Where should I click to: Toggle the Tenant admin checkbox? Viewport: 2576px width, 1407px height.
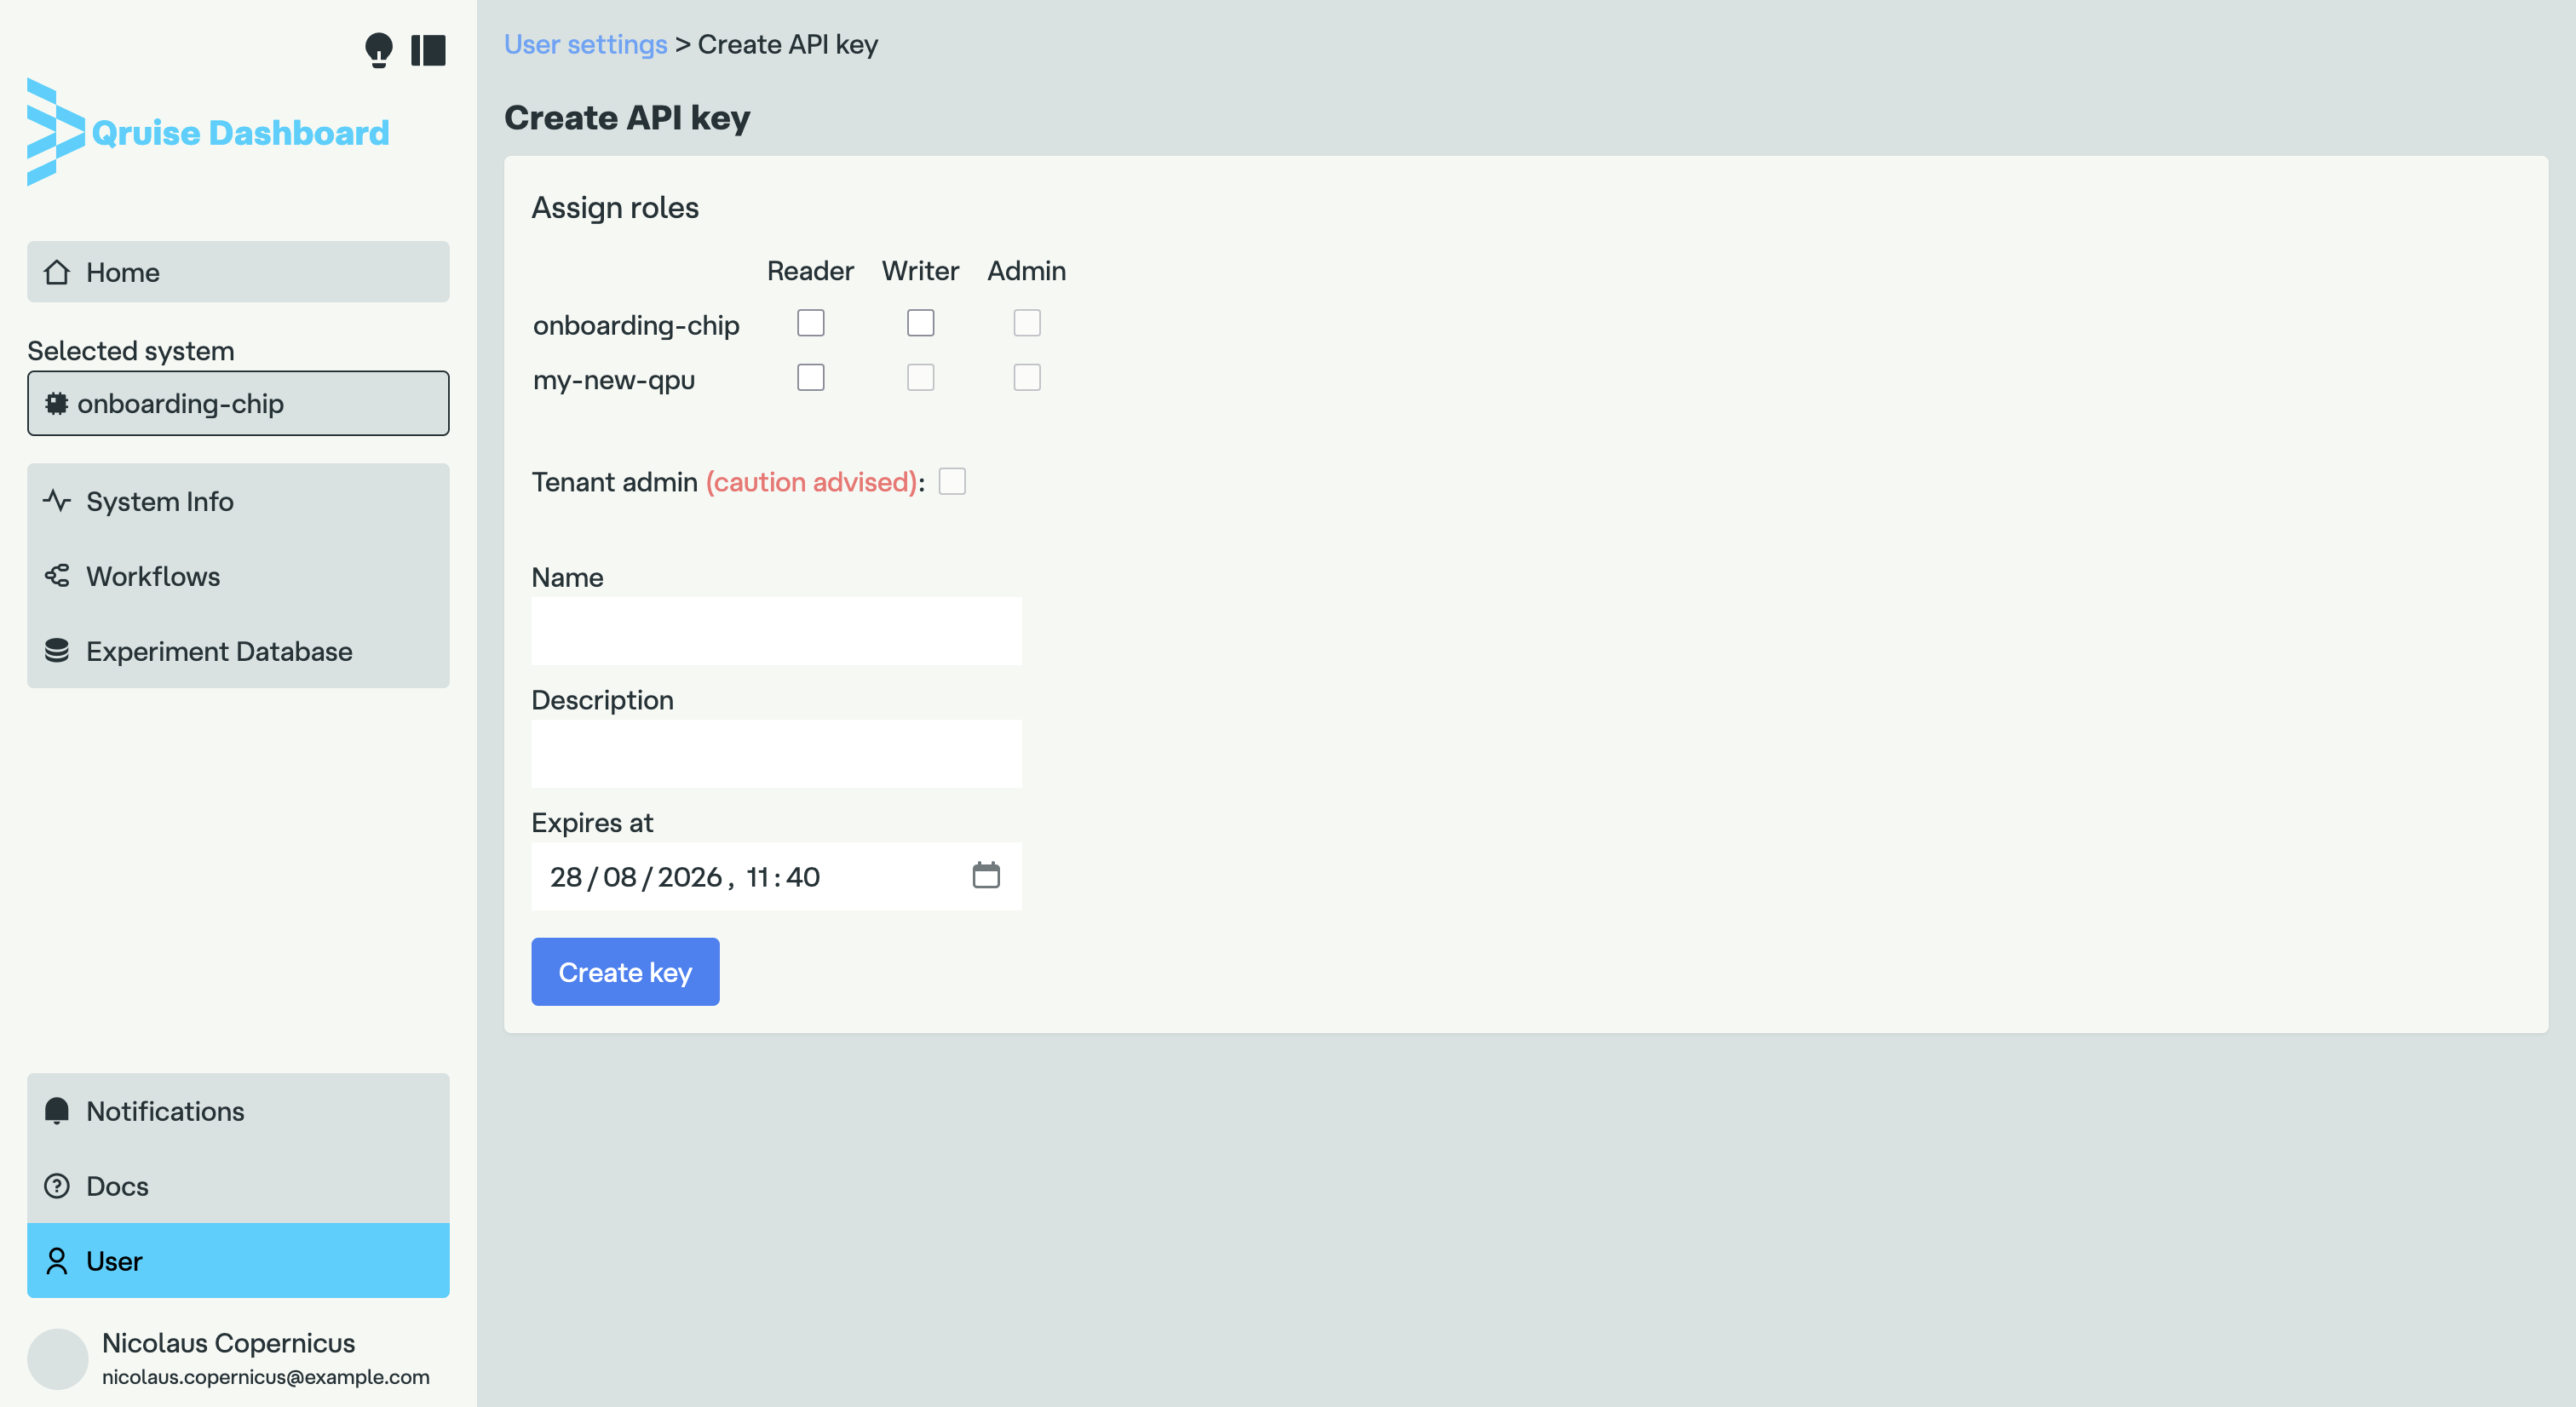(x=952, y=482)
